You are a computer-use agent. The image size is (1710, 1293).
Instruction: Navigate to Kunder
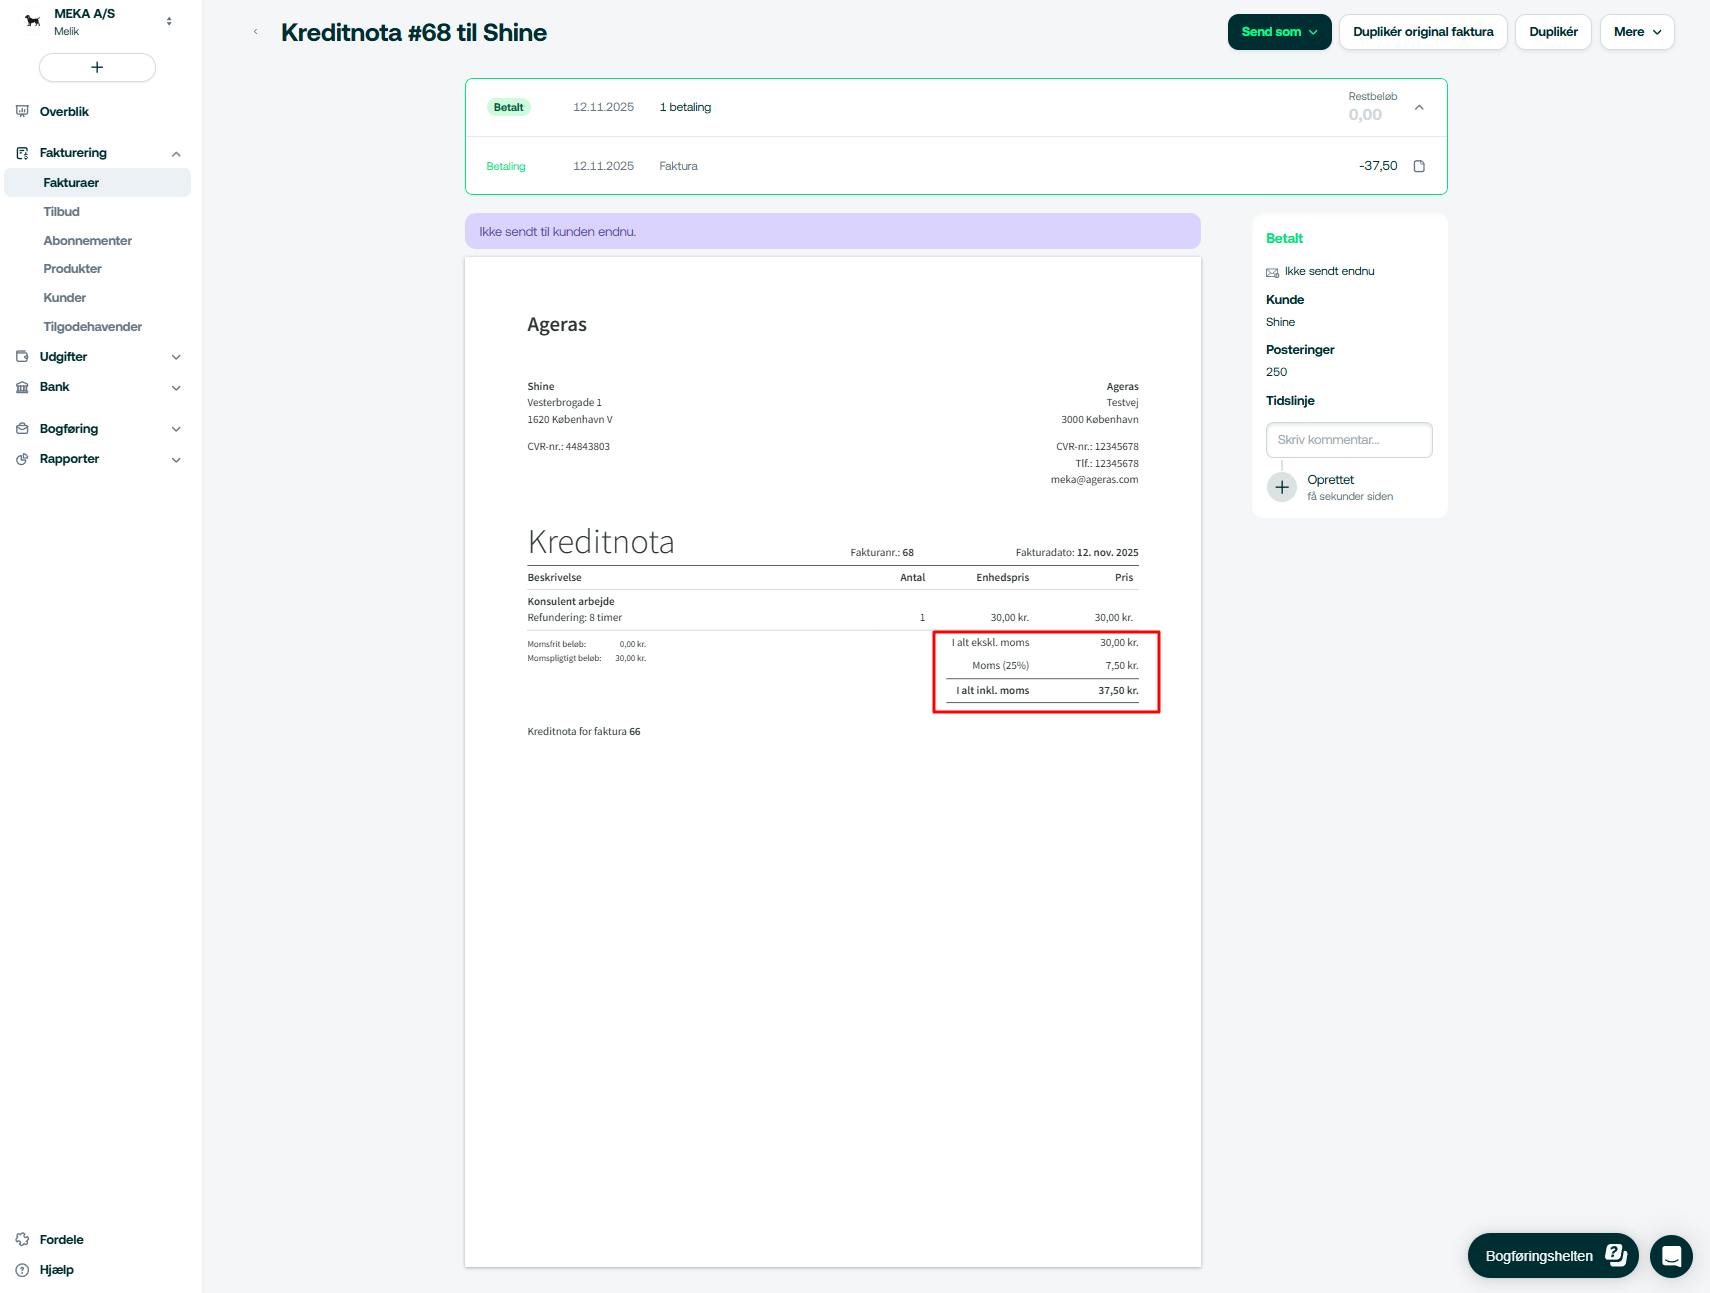pyautogui.click(x=64, y=298)
